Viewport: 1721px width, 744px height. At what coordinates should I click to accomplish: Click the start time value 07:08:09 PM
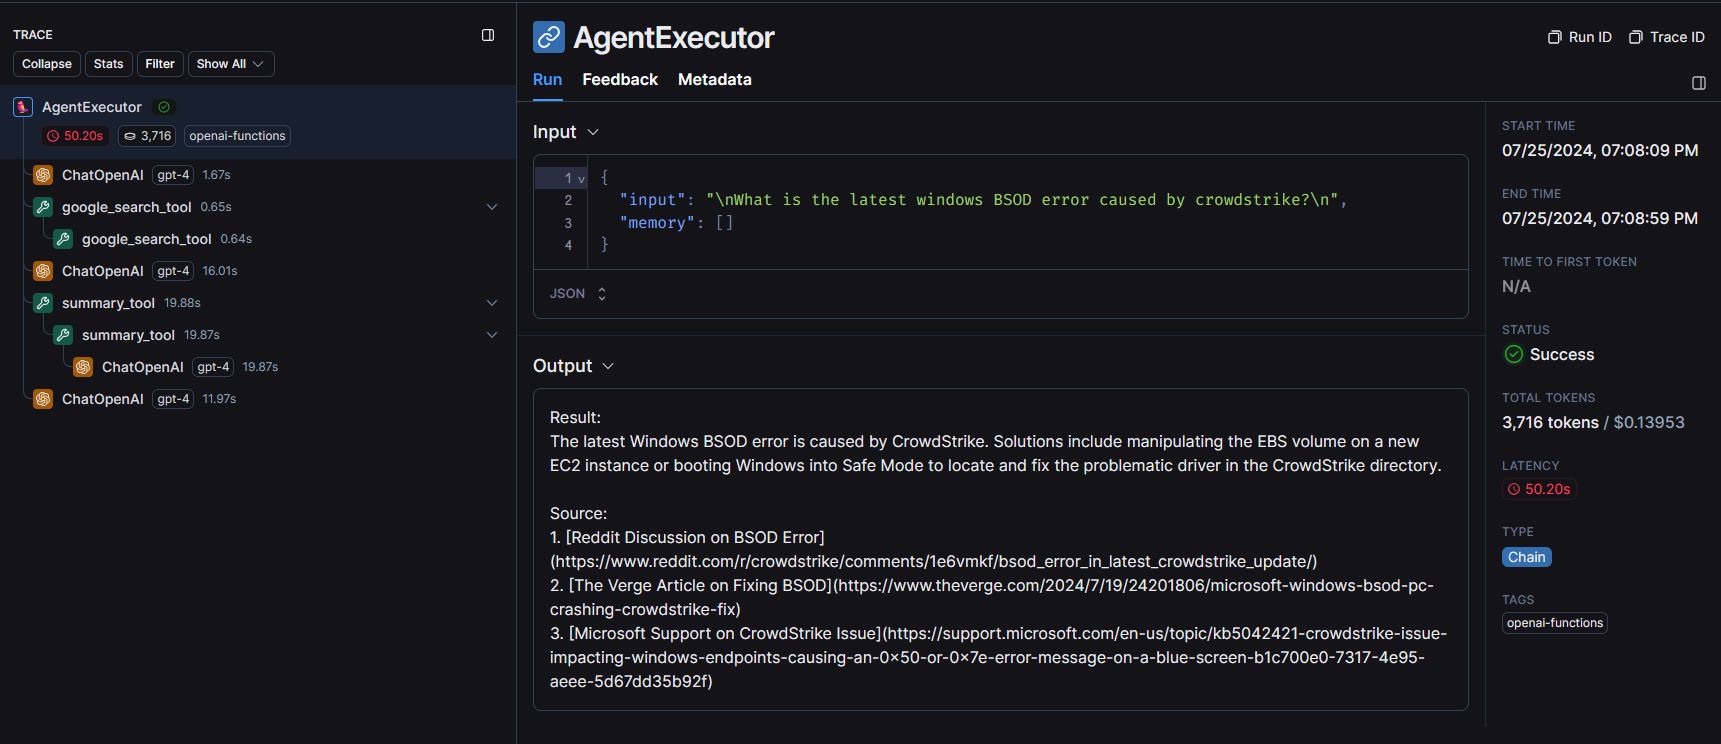click(1600, 150)
